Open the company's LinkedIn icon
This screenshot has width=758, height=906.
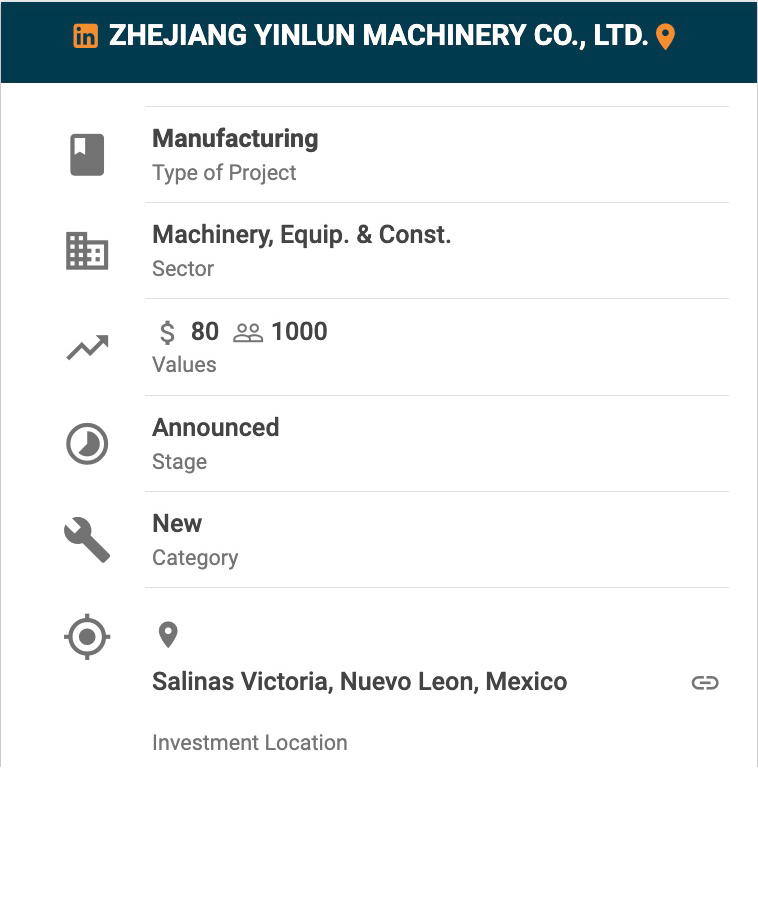(86, 37)
